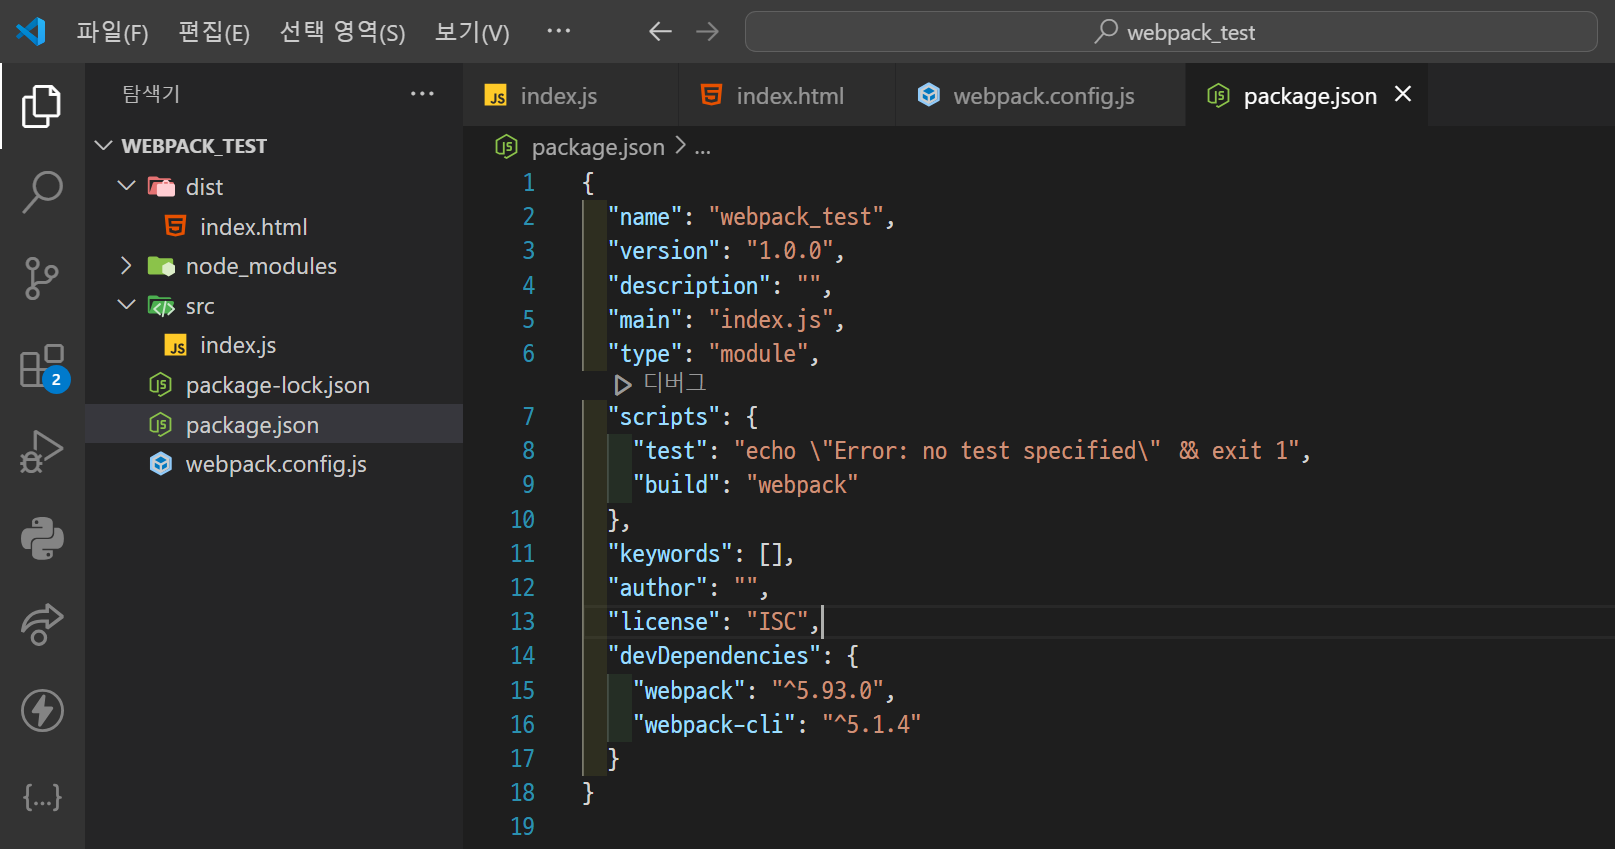Click the breadcrumb ellipsis after package.json
This screenshot has height=849, width=1615.
pyautogui.click(x=702, y=148)
